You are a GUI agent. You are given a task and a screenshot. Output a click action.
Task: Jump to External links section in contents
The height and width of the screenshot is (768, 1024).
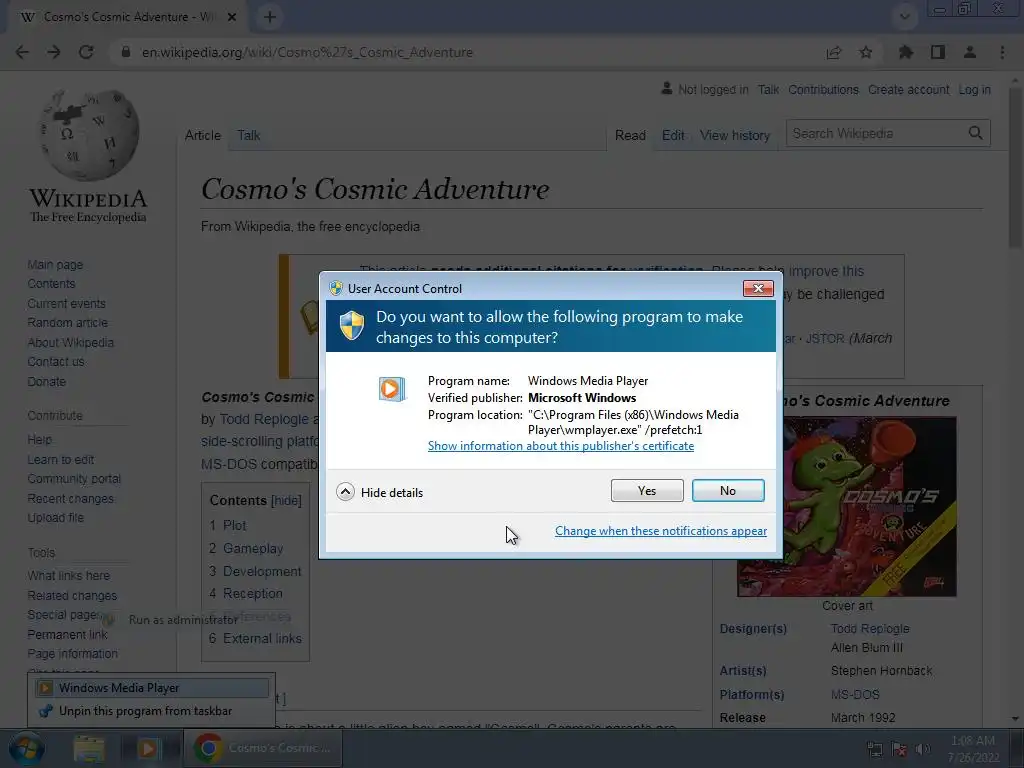(x=262, y=638)
